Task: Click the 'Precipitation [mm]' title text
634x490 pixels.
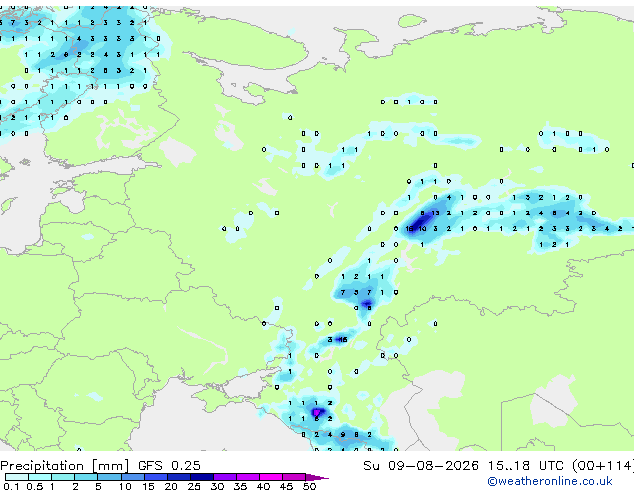Action: point(65,466)
